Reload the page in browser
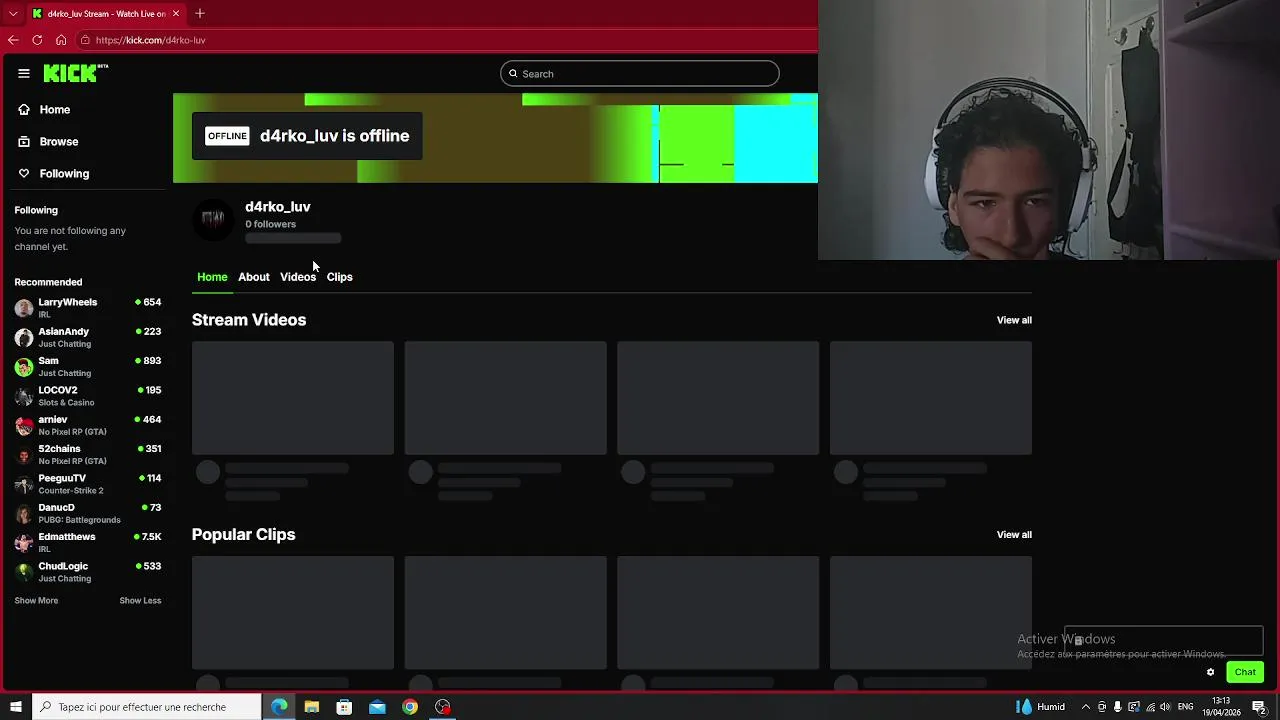This screenshot has width=1280, height=720. 37,40
